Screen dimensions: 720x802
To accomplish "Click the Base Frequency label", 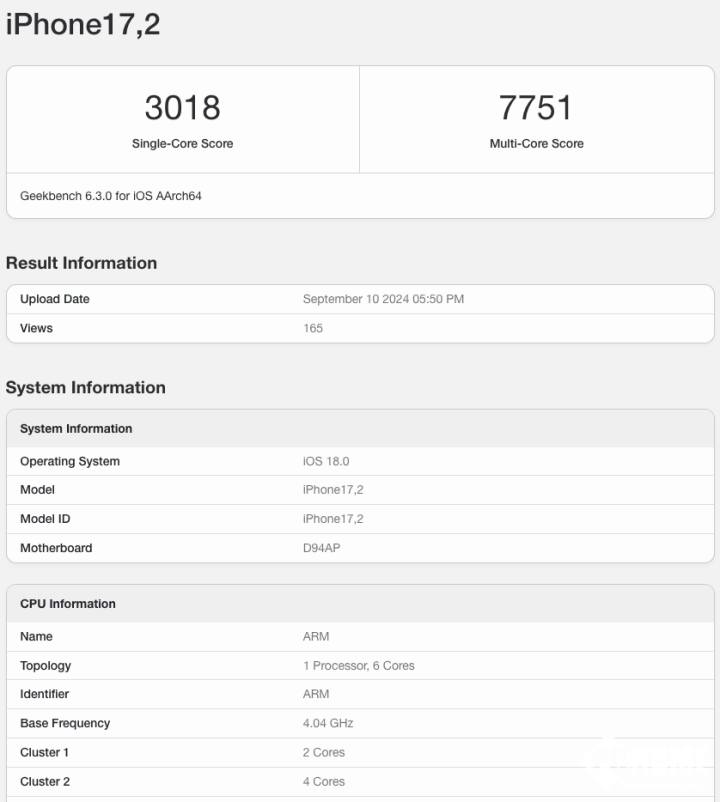I will [x=65, y=723].
